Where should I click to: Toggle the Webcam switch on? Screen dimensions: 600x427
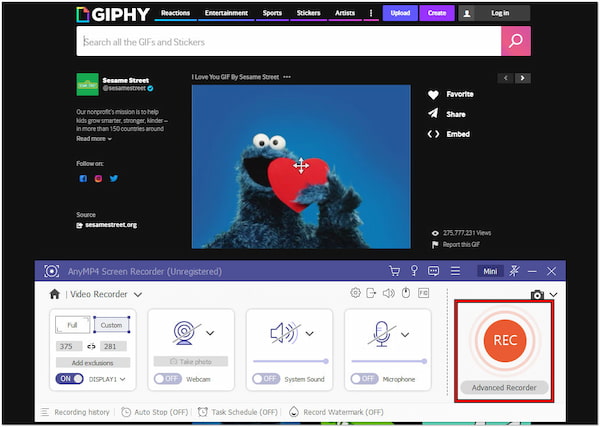(x=167, y=379)
